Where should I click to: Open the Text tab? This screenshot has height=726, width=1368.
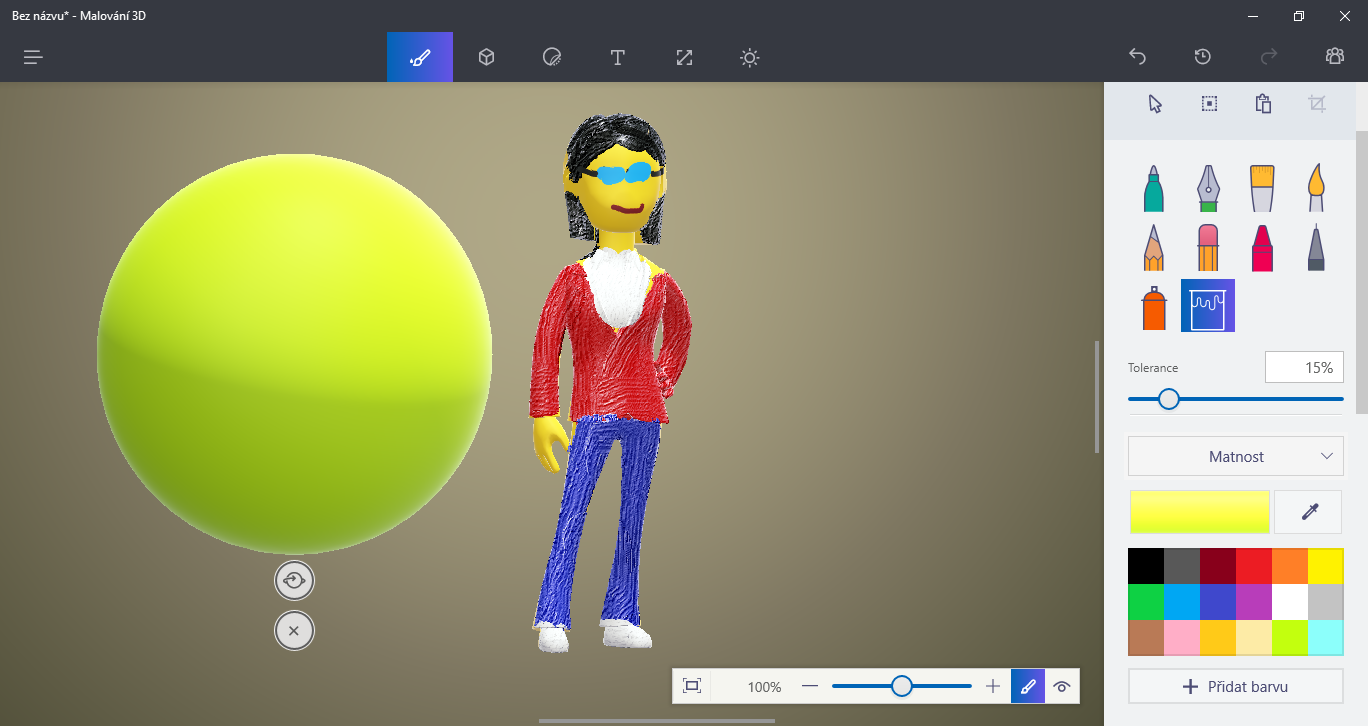(x=618, y=57)
